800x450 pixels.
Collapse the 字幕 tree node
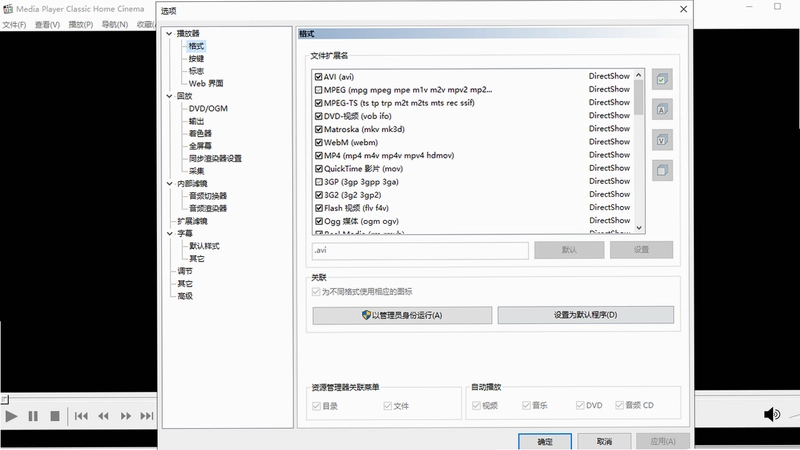click(x=169, y=234)
